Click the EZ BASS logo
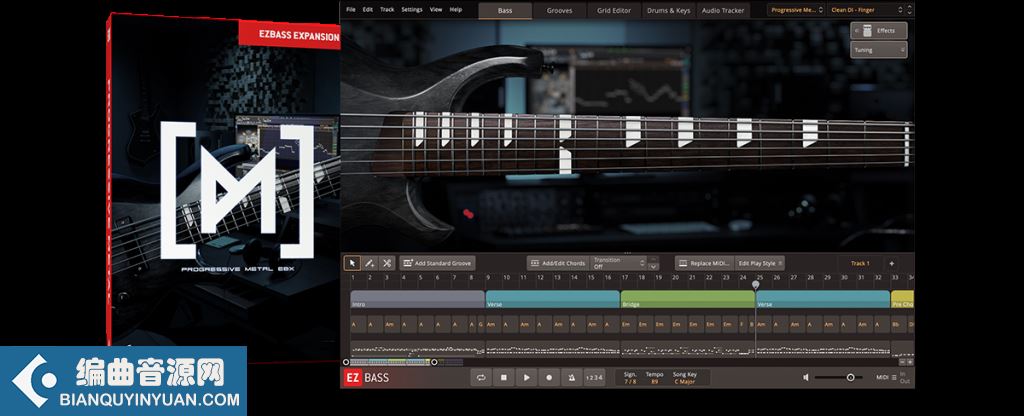1024x416 pixels. [x=366, y=377]
